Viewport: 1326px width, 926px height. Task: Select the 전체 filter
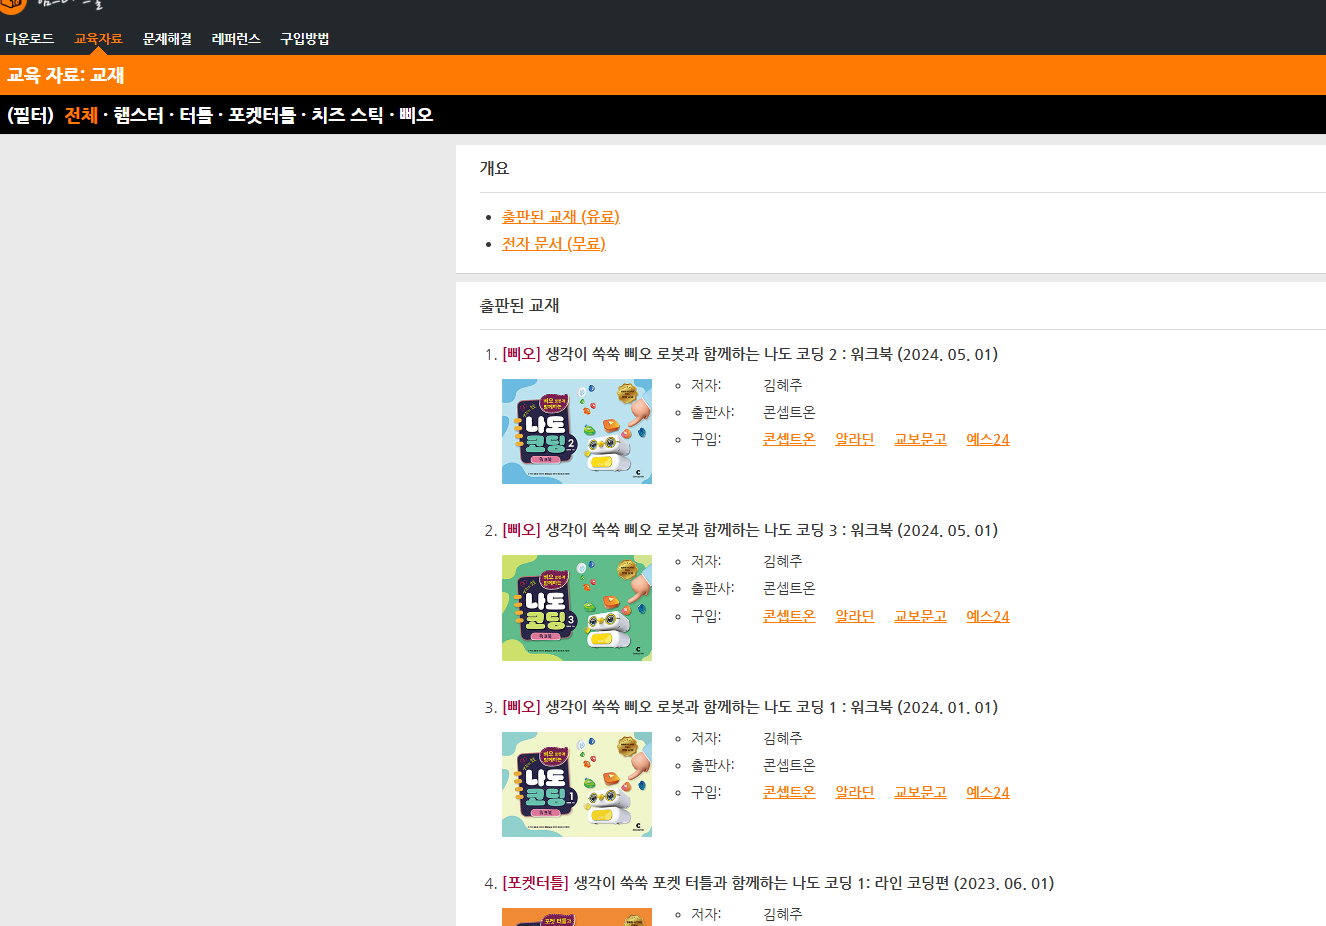81,115
